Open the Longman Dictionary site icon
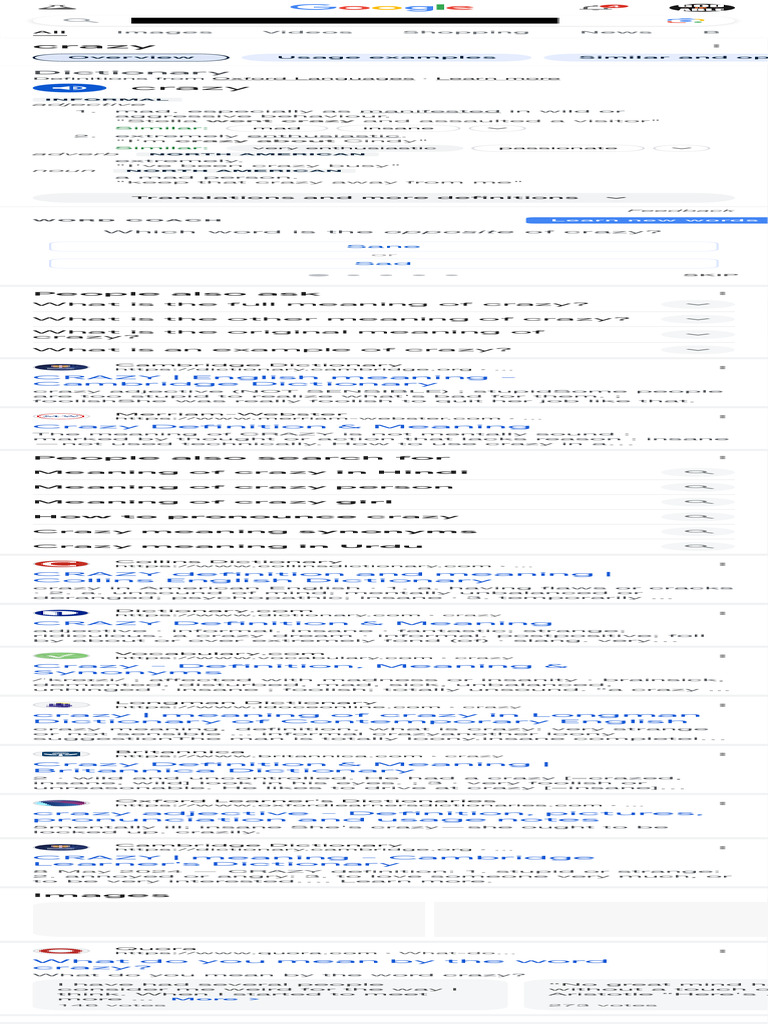Screen dimensions: 768x1024 (x=61, y=705)
